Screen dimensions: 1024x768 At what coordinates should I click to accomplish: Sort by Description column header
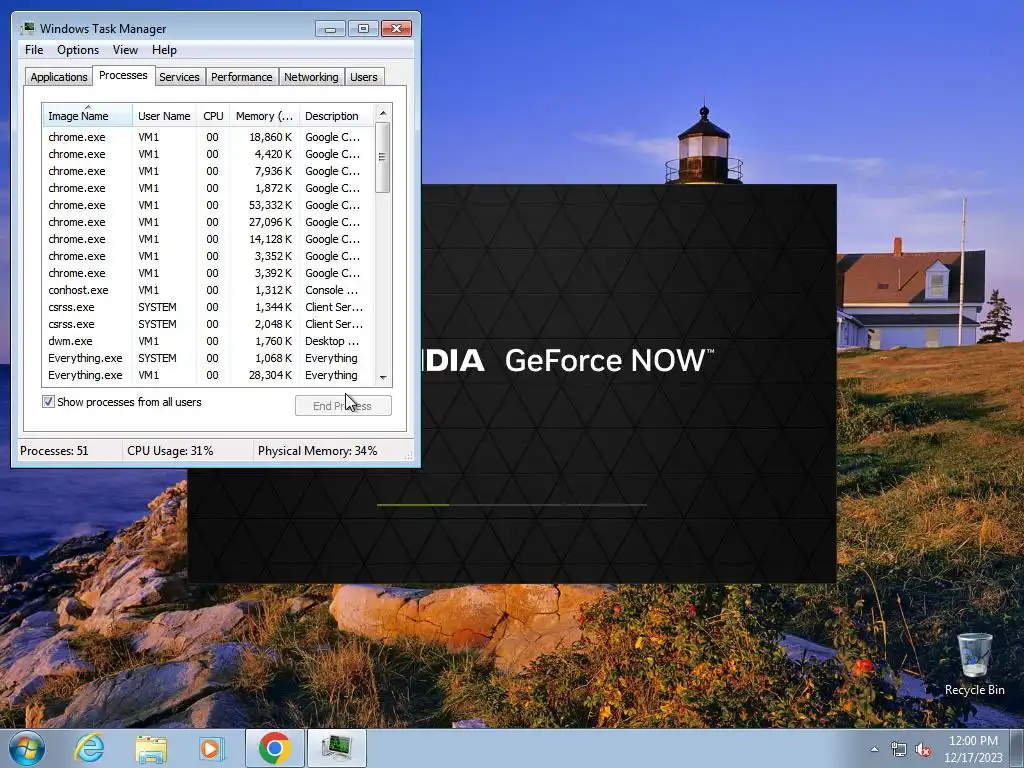point(336,116)
